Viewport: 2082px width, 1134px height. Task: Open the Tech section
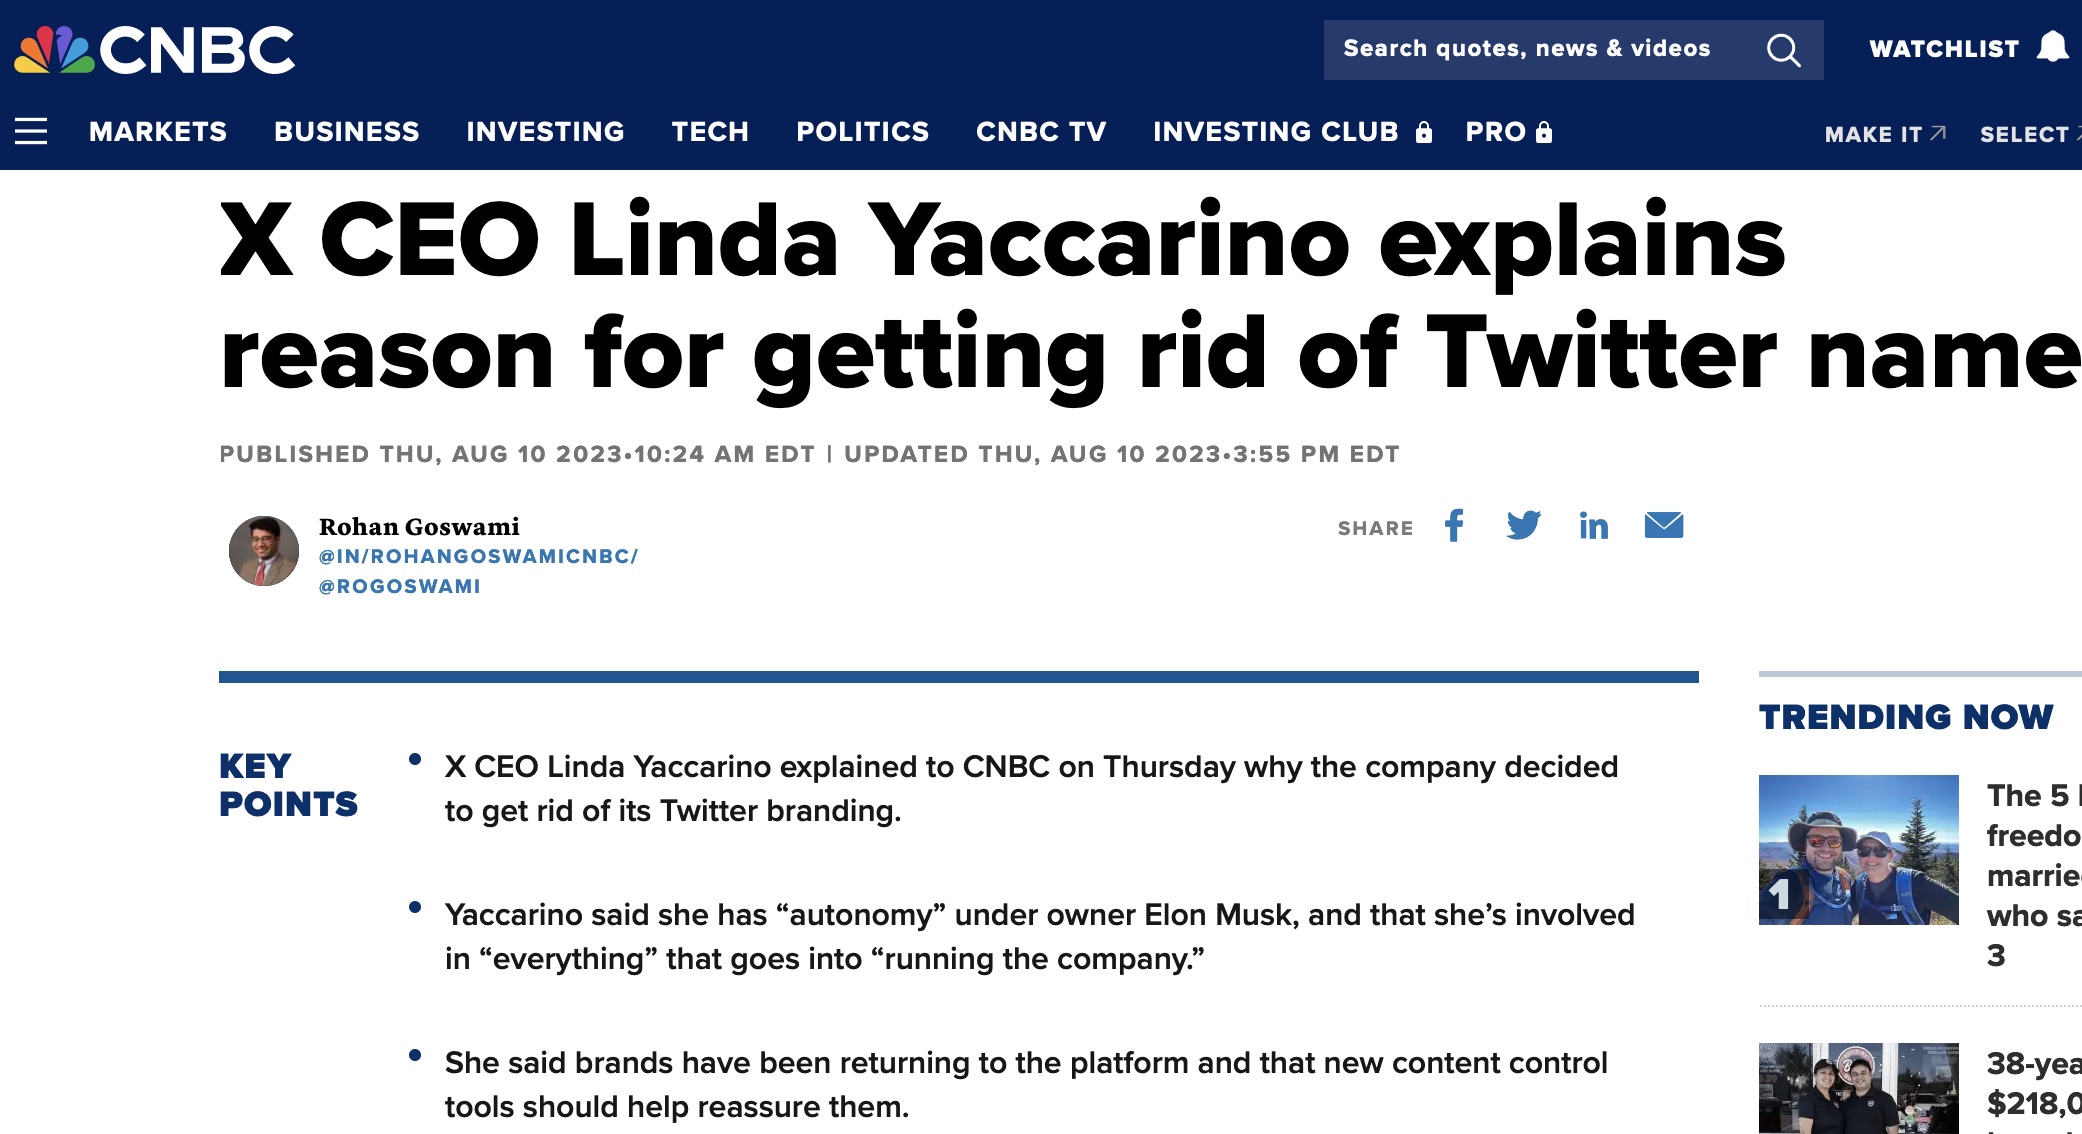(x=710, y=132)
